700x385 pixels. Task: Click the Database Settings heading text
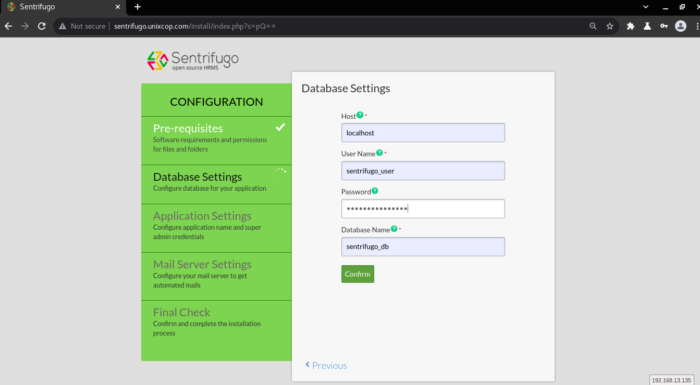pyautogui.click(x=346, y=88)
